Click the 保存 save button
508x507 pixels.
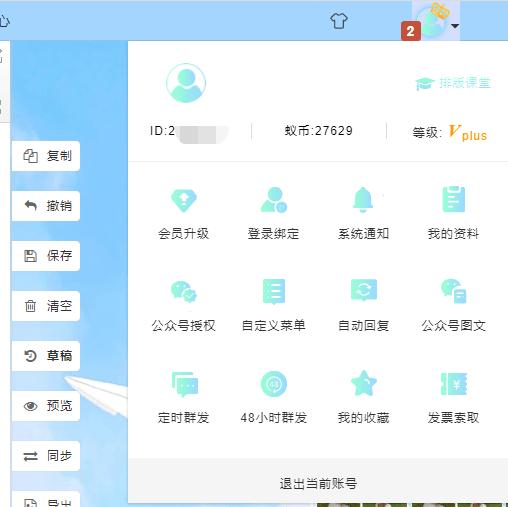tap(46, 256)
